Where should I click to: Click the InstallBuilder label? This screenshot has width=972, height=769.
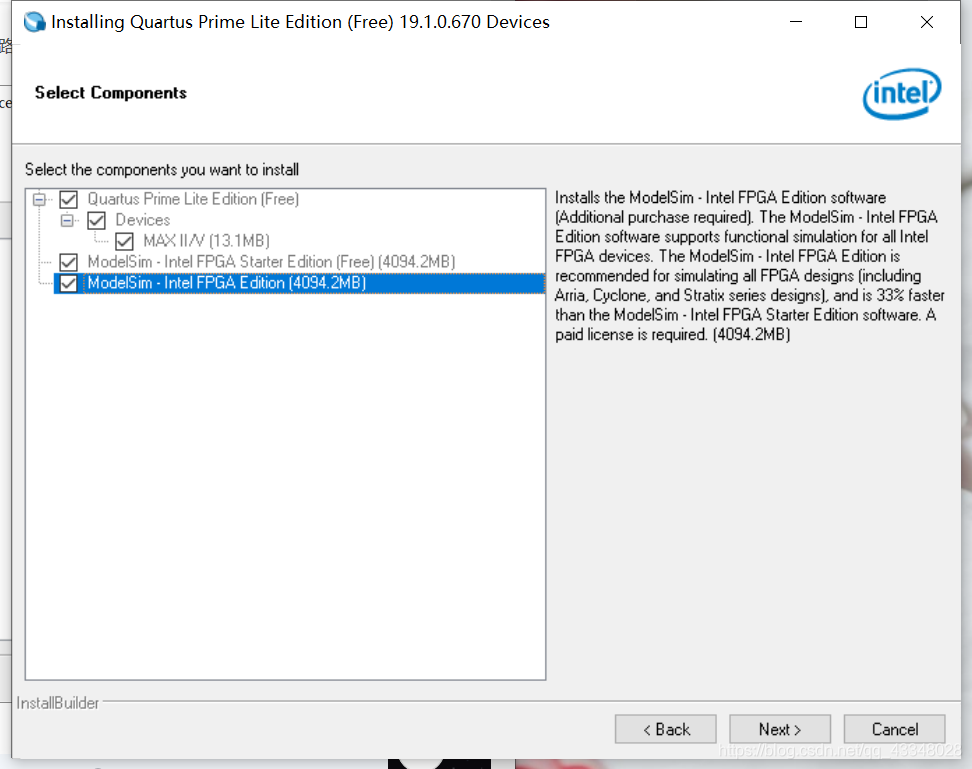[58, 703]
